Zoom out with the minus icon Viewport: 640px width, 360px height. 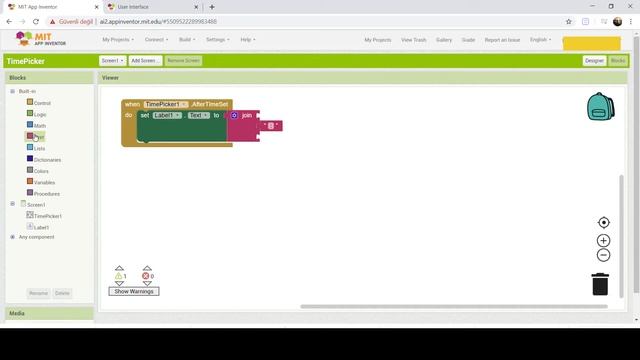603,255
